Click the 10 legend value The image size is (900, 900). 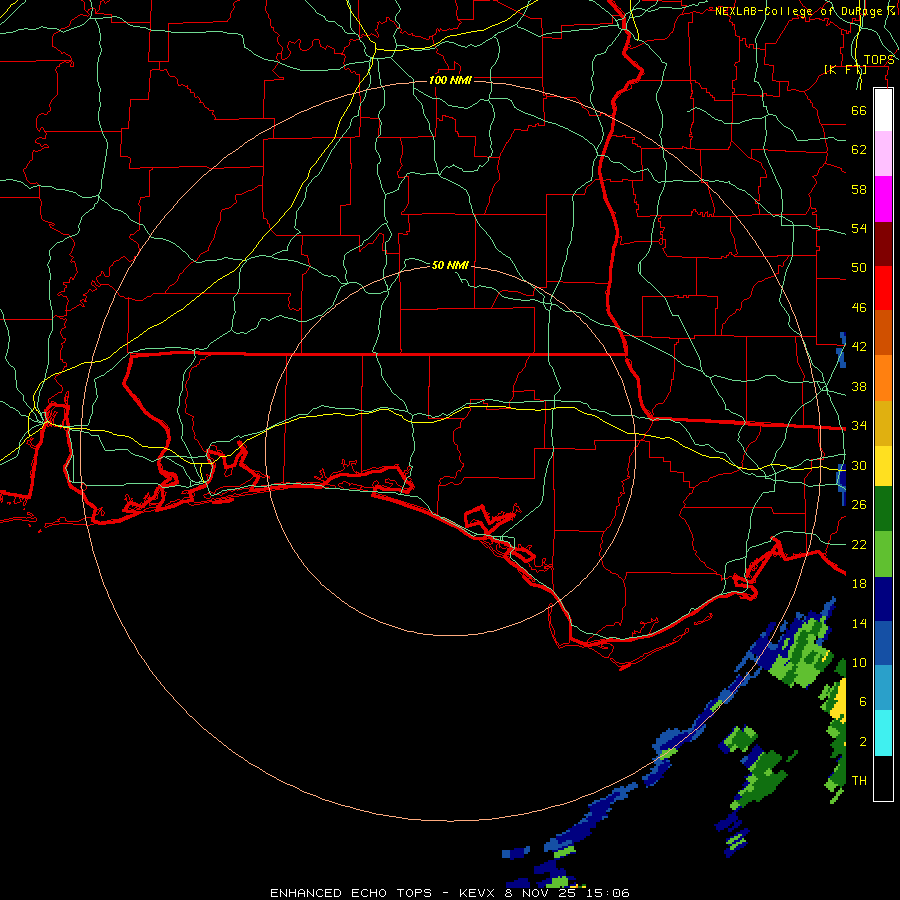(859, 662)
